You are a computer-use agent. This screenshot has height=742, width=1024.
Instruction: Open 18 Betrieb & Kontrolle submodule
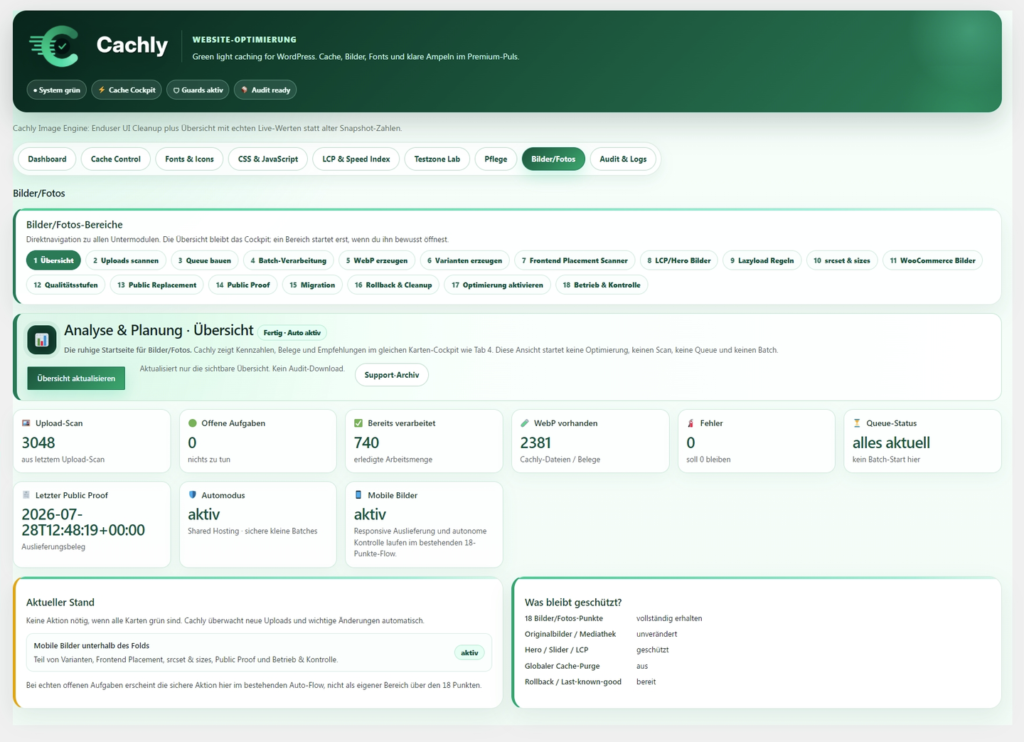point(601,285)
